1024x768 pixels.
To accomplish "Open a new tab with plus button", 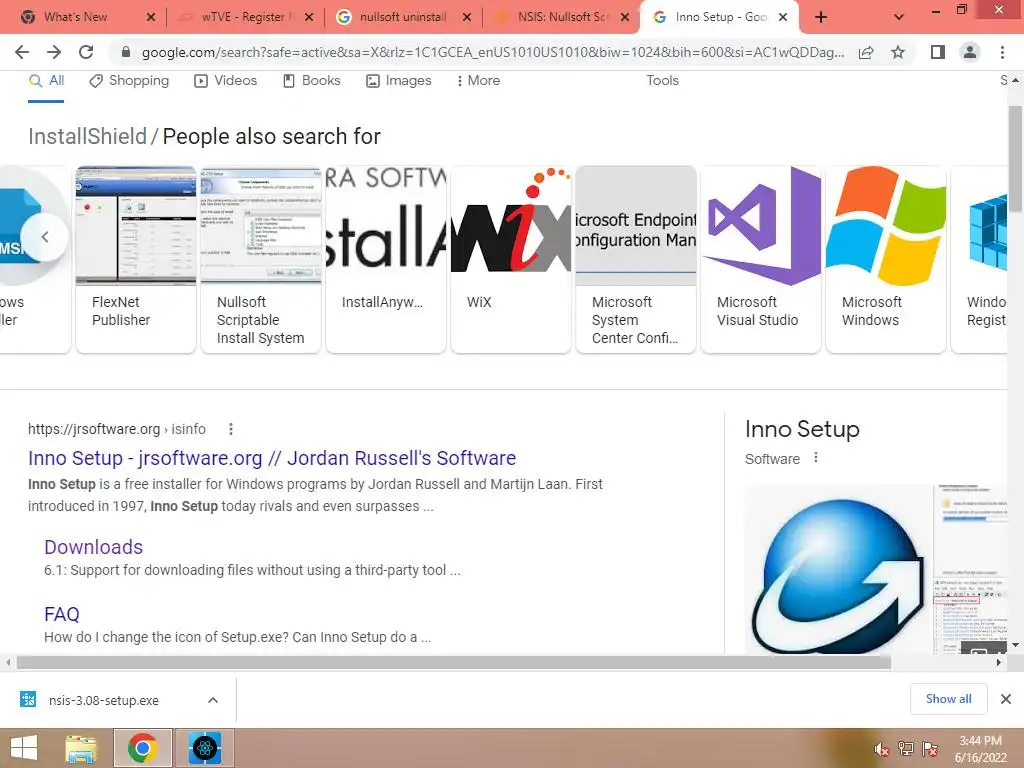I will 821,17.
